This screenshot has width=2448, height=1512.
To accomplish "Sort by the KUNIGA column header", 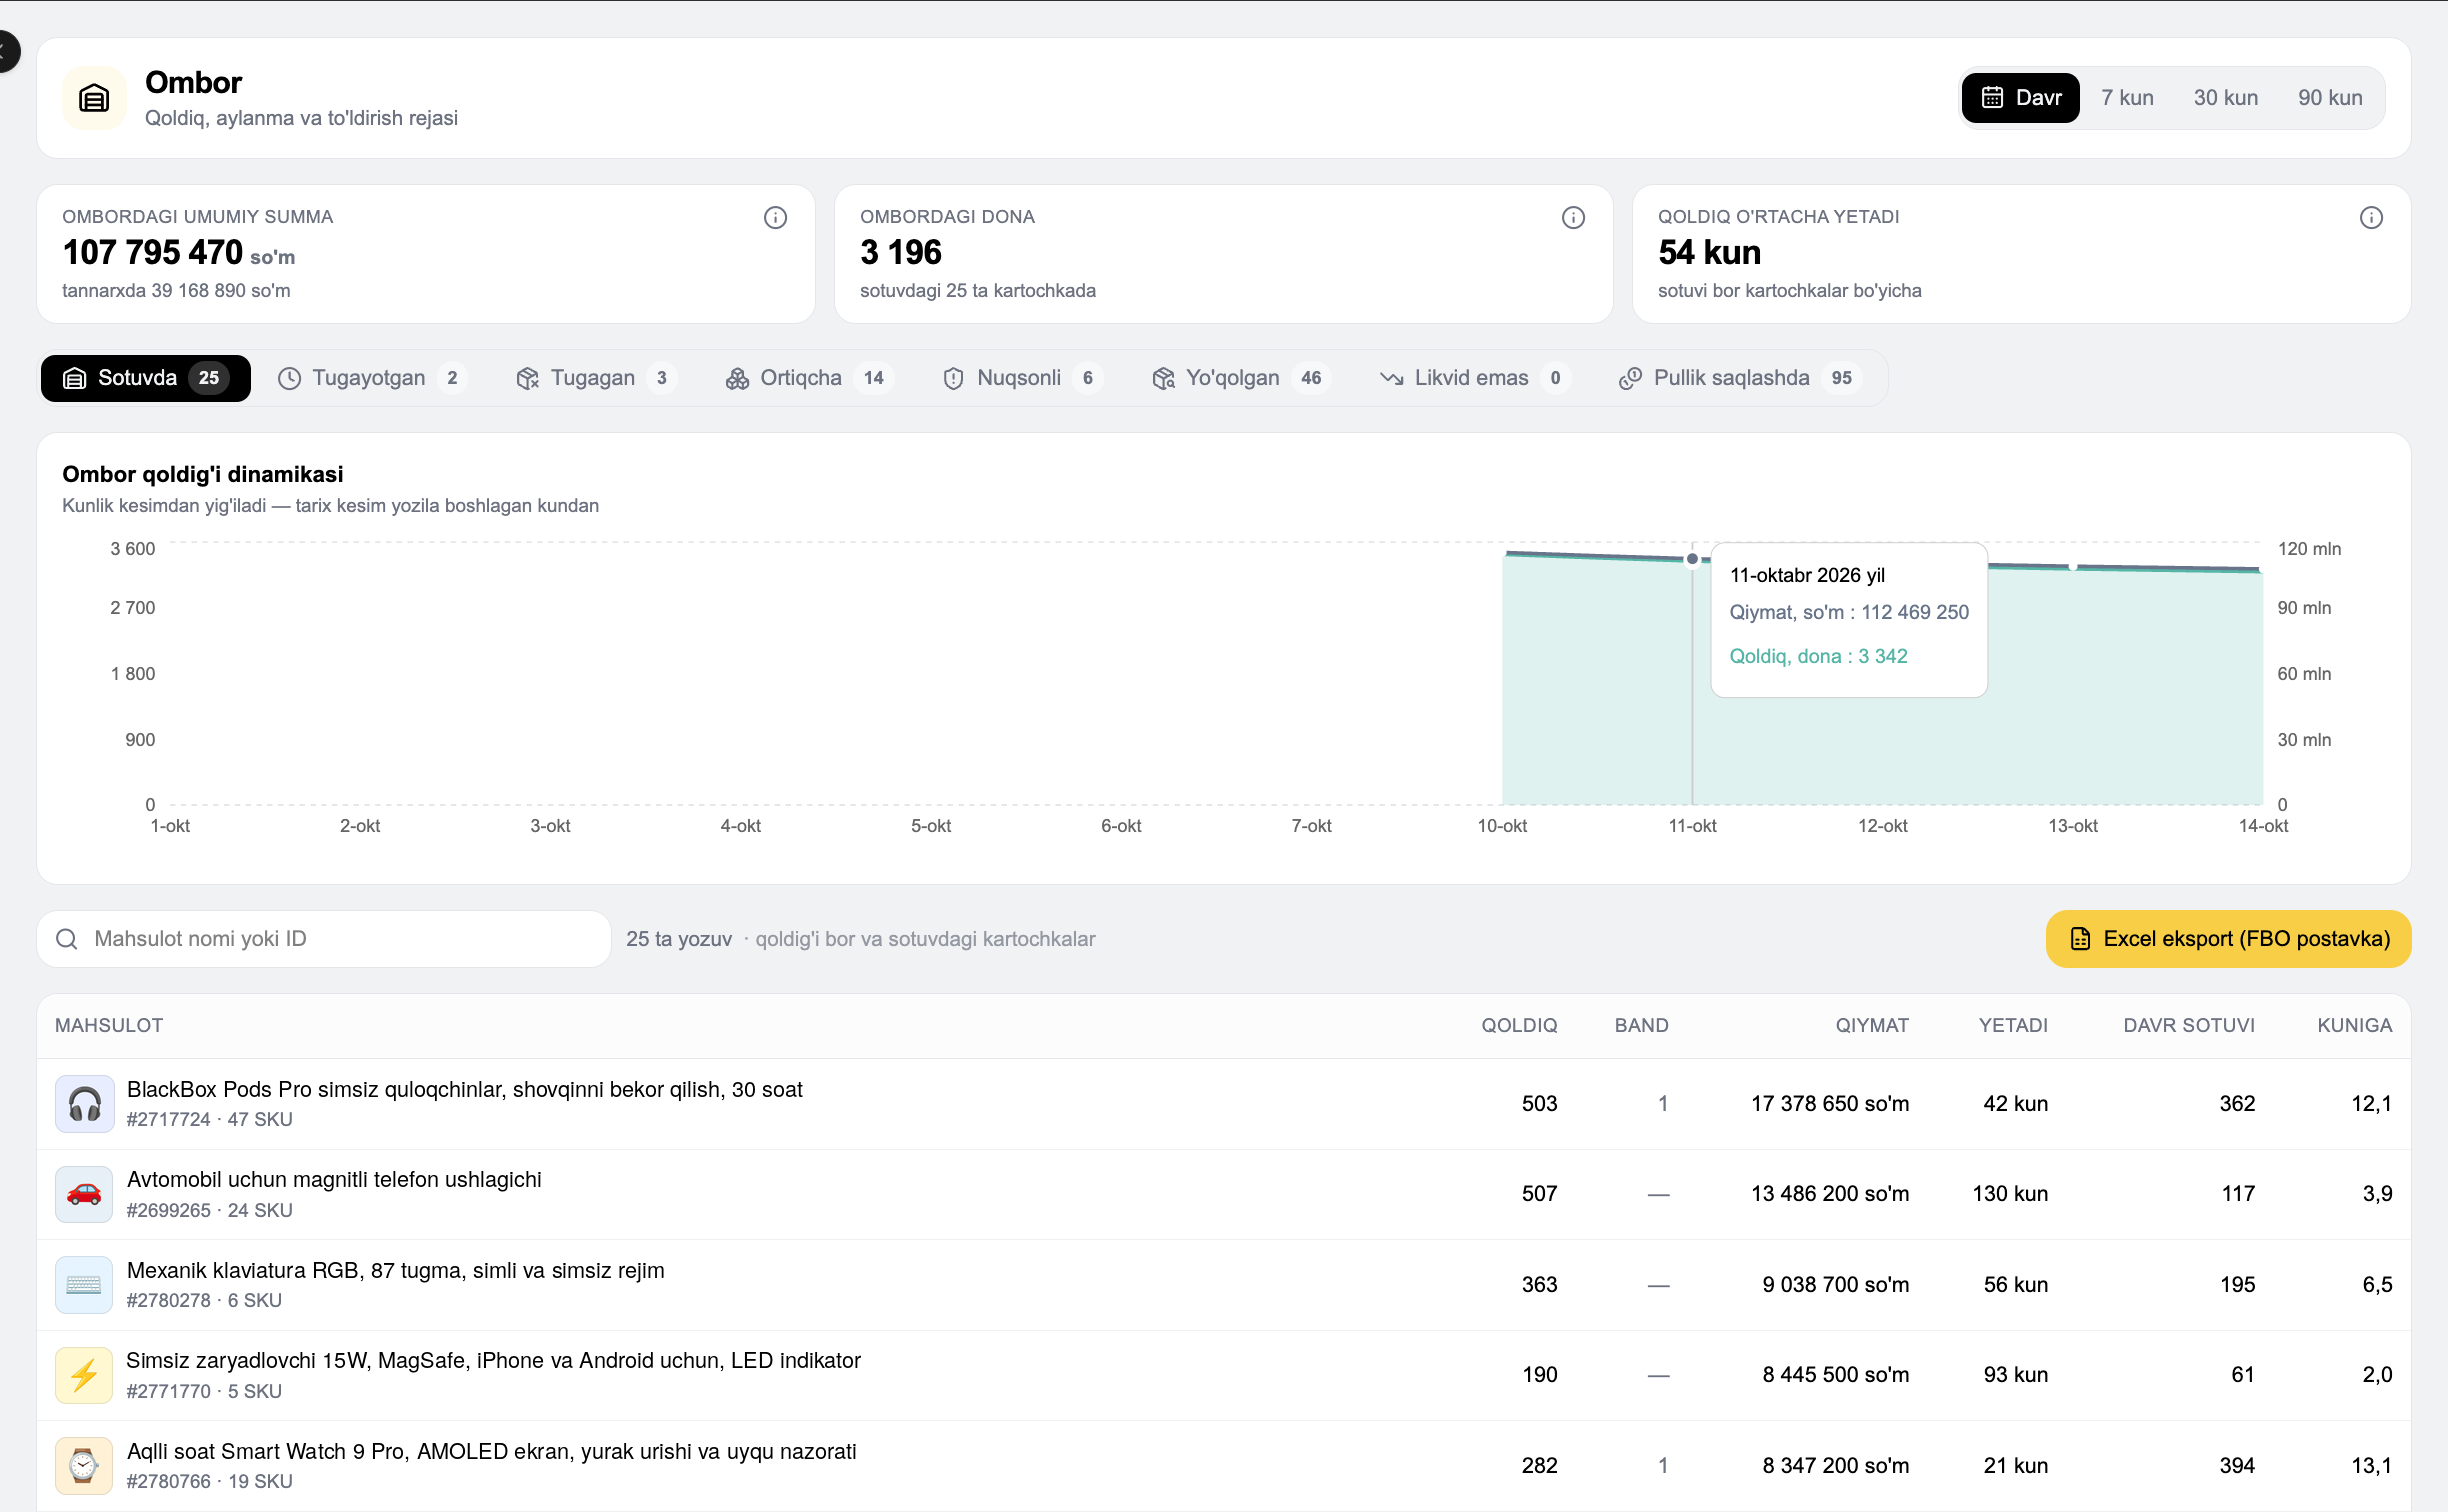I will pos(2355,1026).
